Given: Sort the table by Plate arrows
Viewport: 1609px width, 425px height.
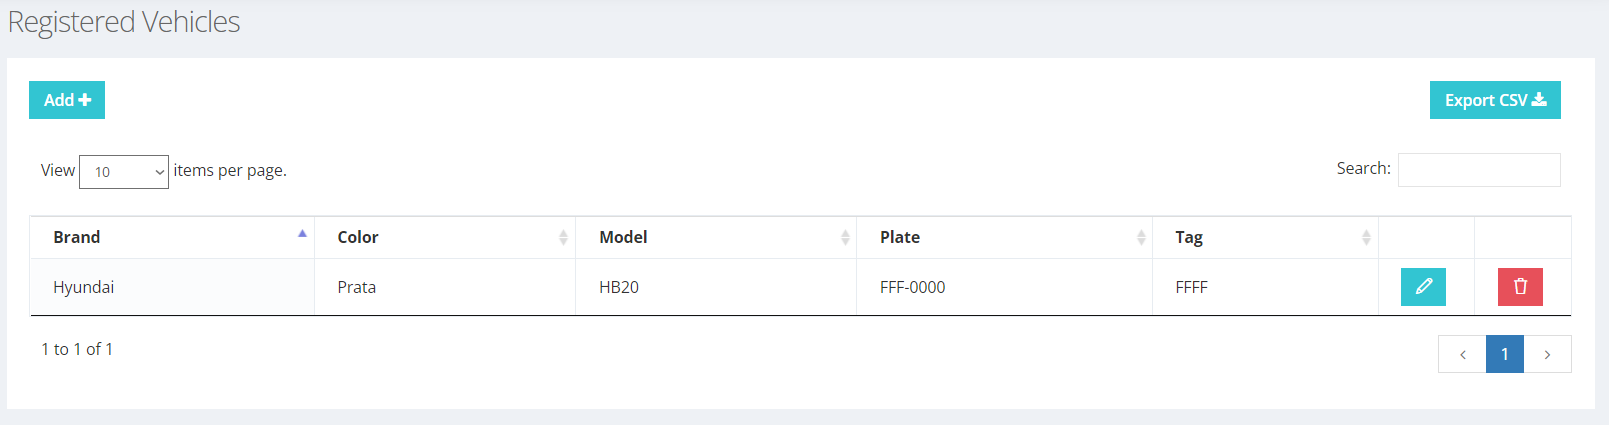Looking at the screenshot, I should 1141,237.
